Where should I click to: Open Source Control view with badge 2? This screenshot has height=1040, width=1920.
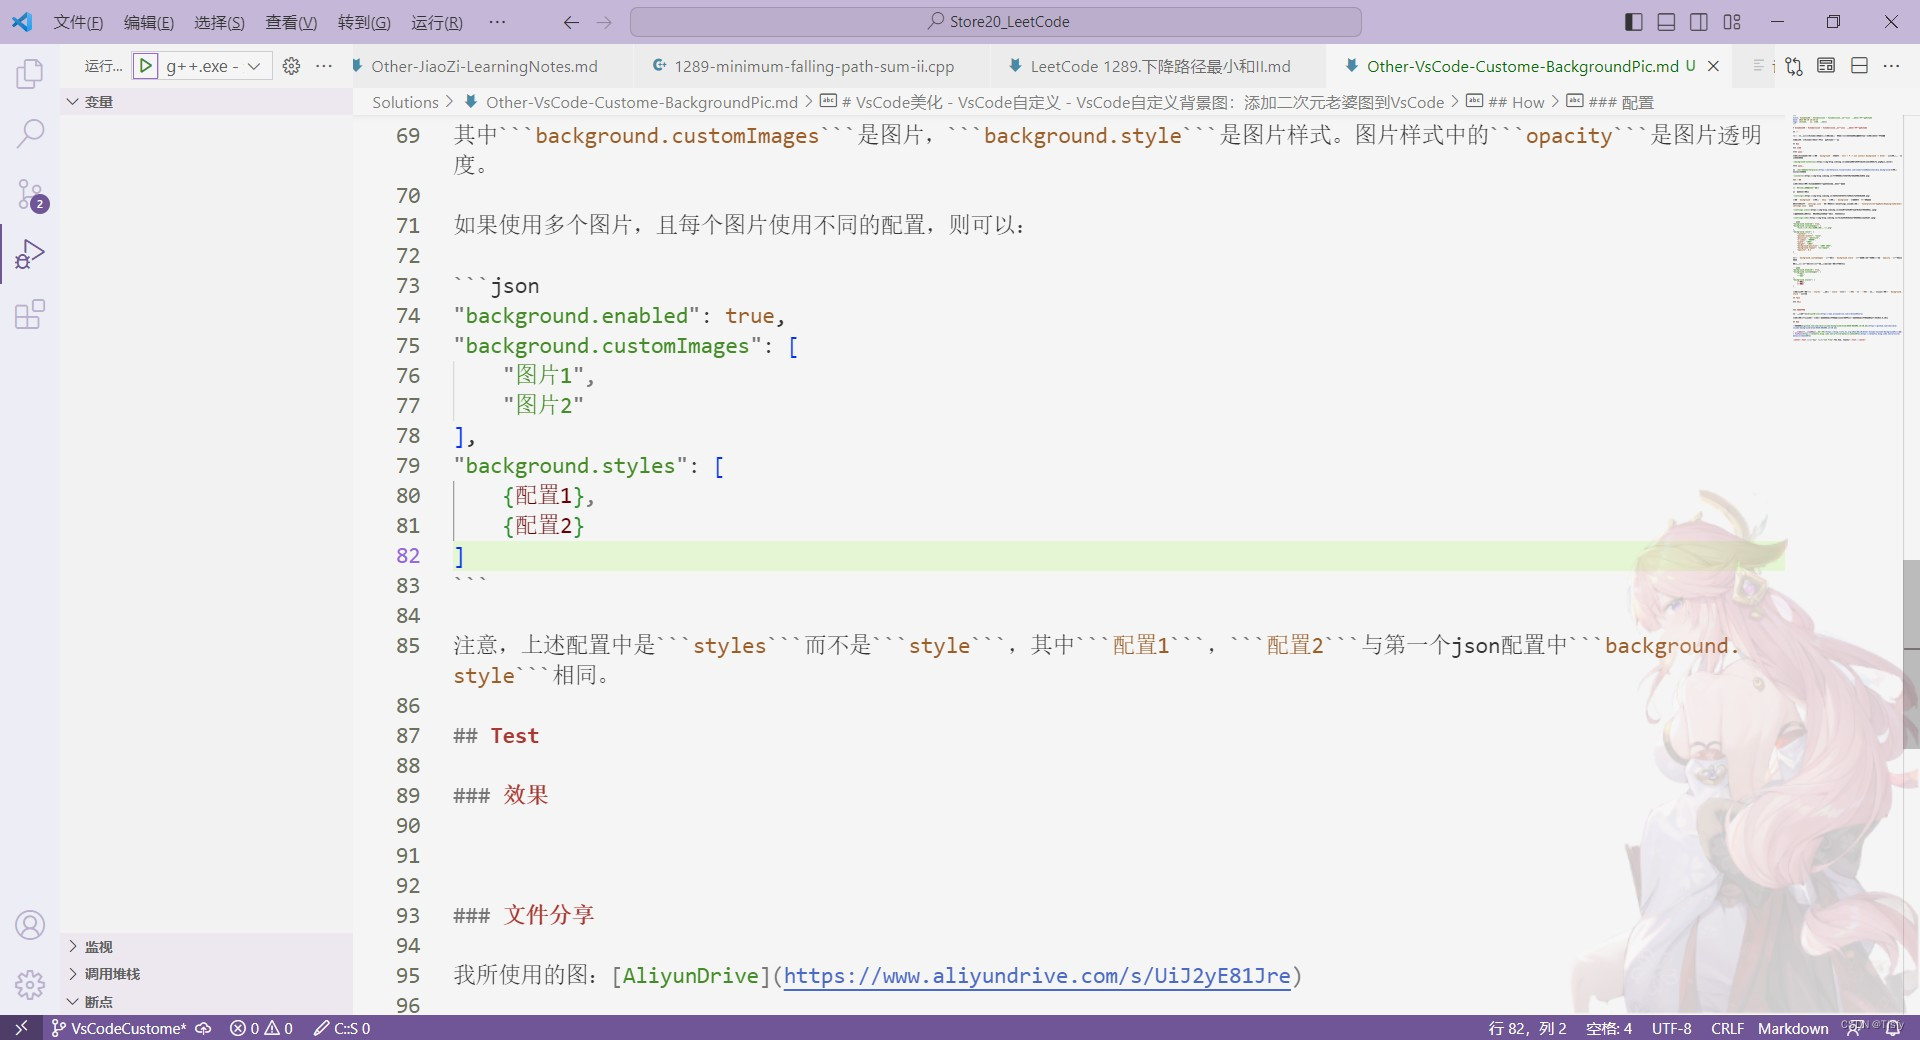tap(30, 194)
